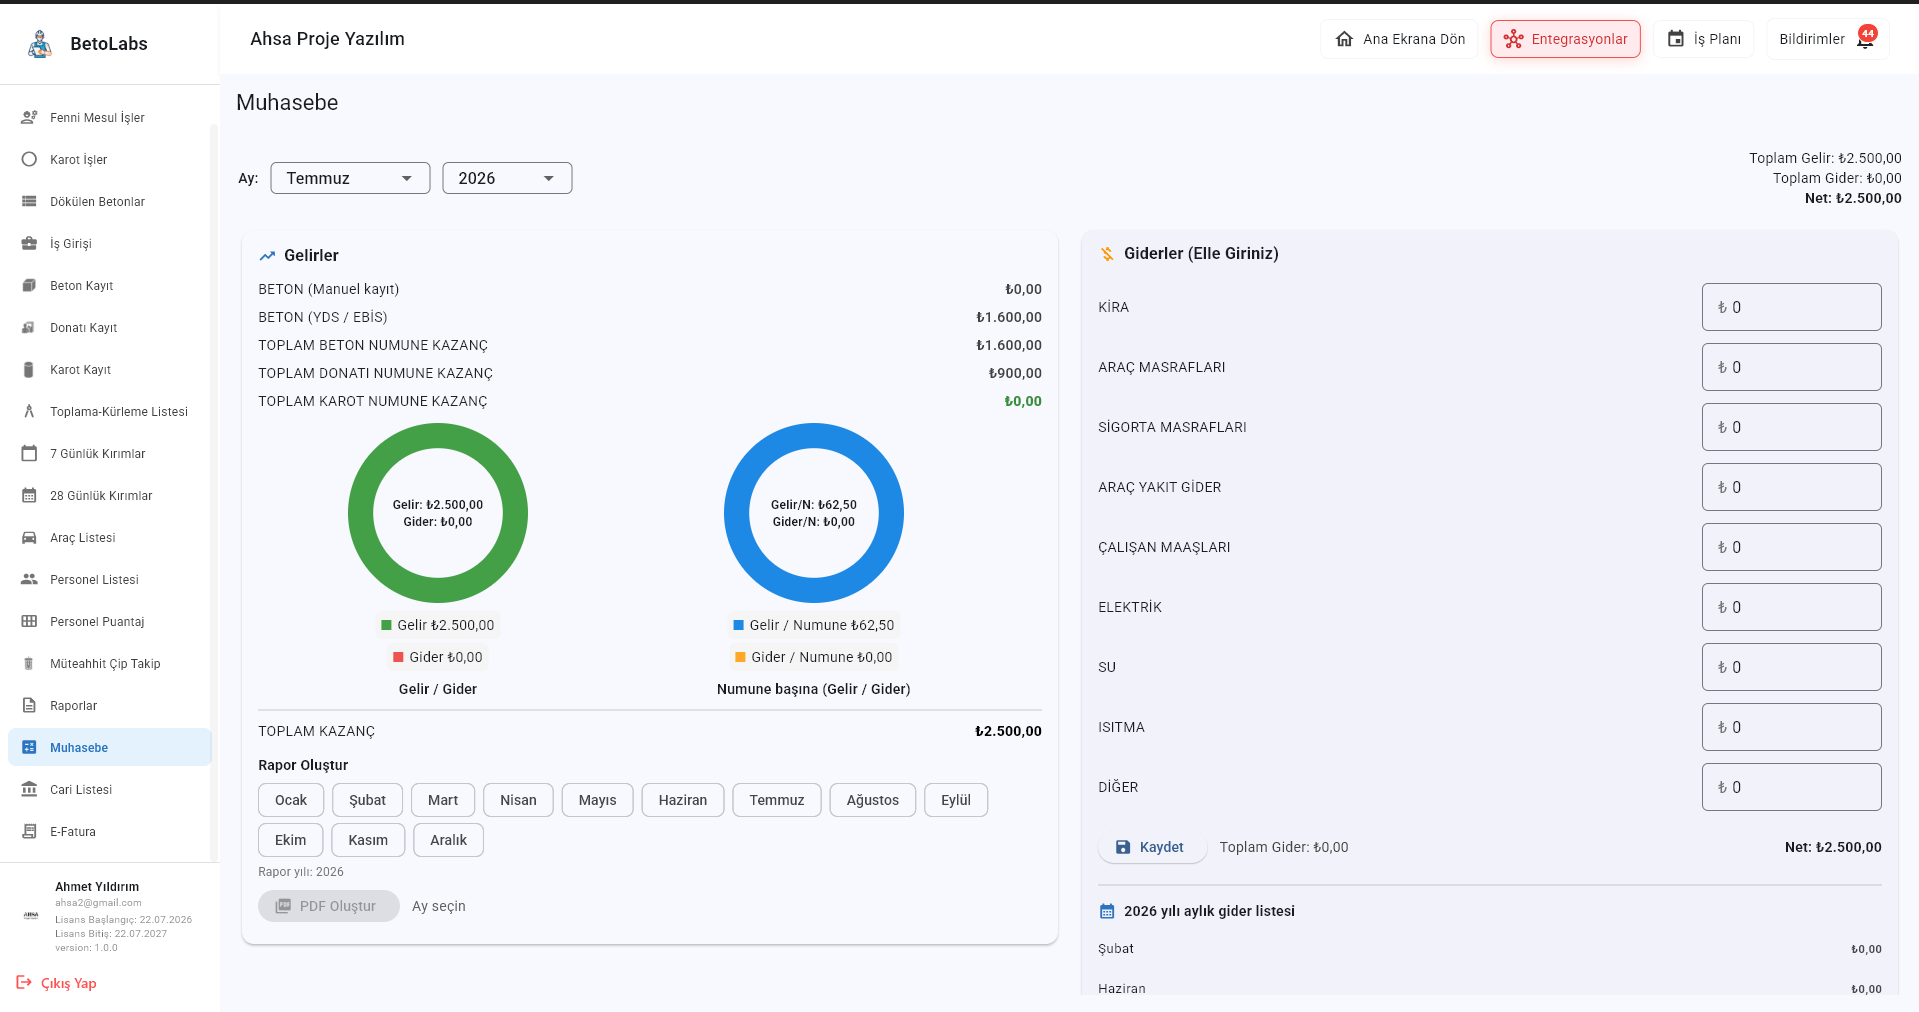Select the Aralık report month chip
1919x1012 pixels.
pos(448,840)
